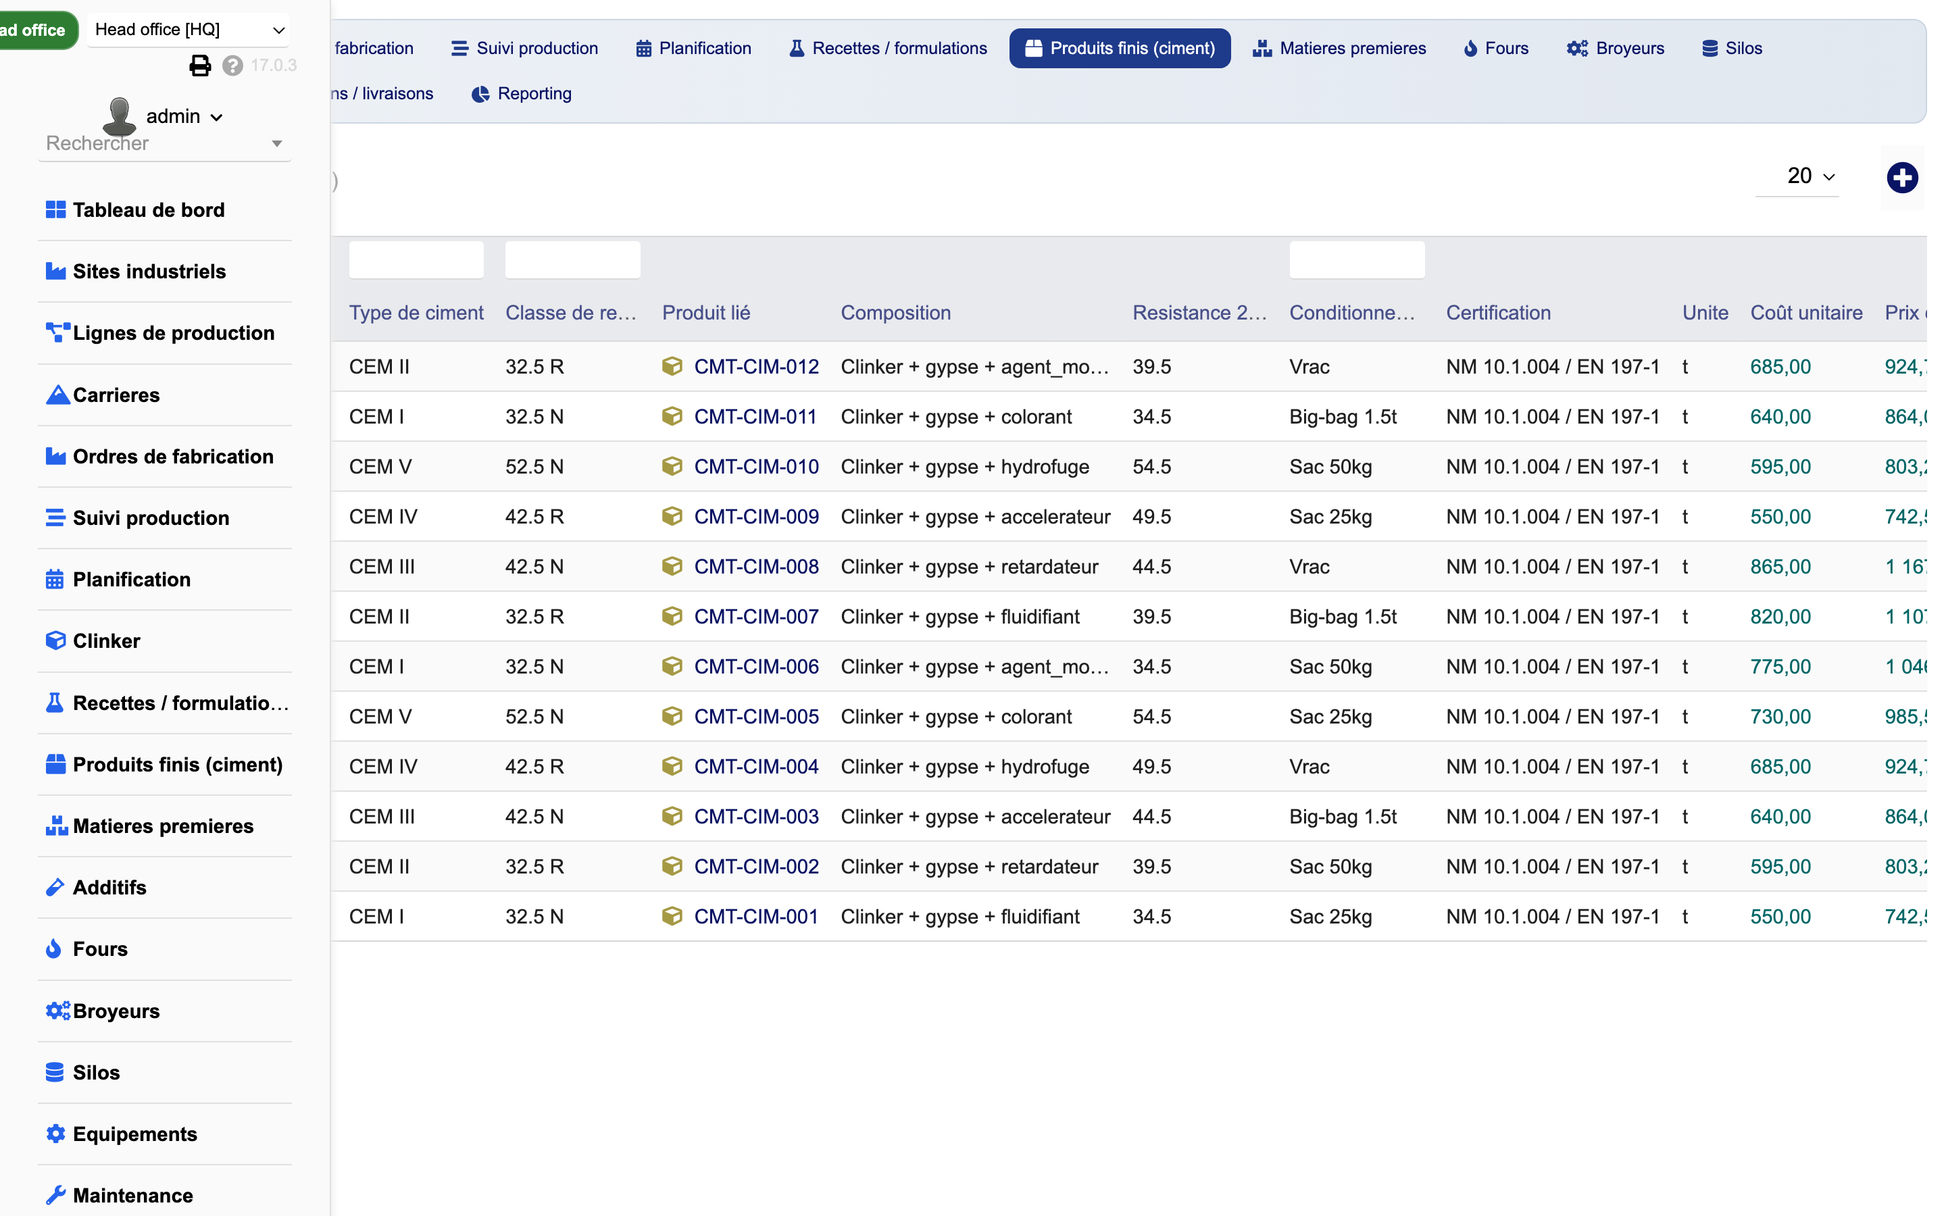Open the Fours tab
Viewport: 1946px width, 1216px height.
tap(1497, 49)
